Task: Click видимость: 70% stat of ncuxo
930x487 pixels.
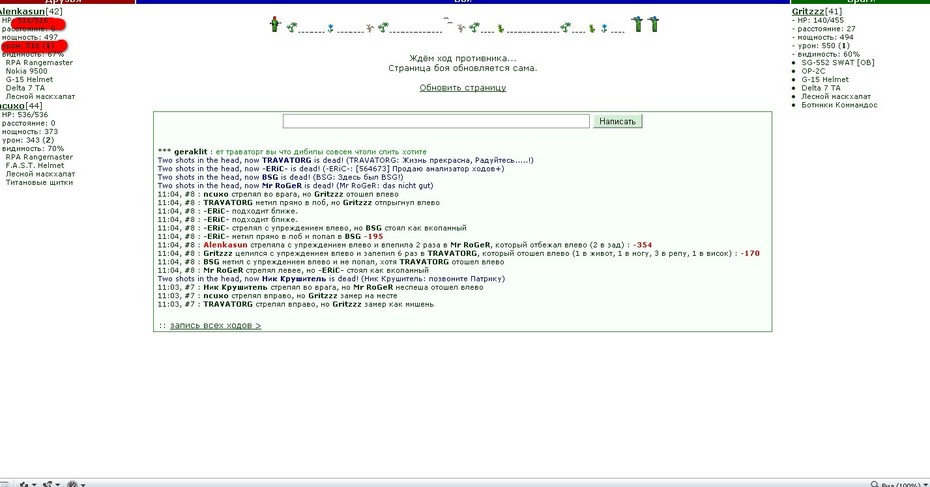Action: 33,149
